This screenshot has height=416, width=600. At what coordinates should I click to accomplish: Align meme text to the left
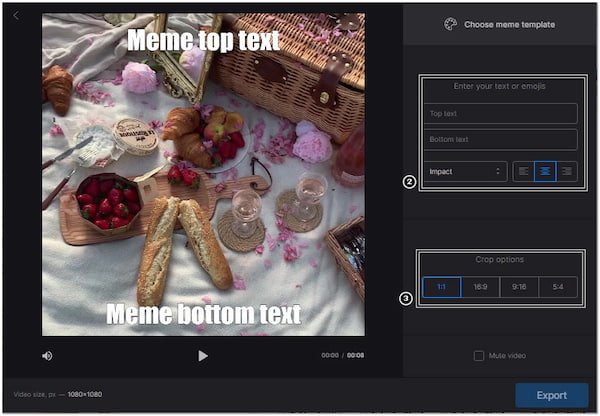pos(523,171)
